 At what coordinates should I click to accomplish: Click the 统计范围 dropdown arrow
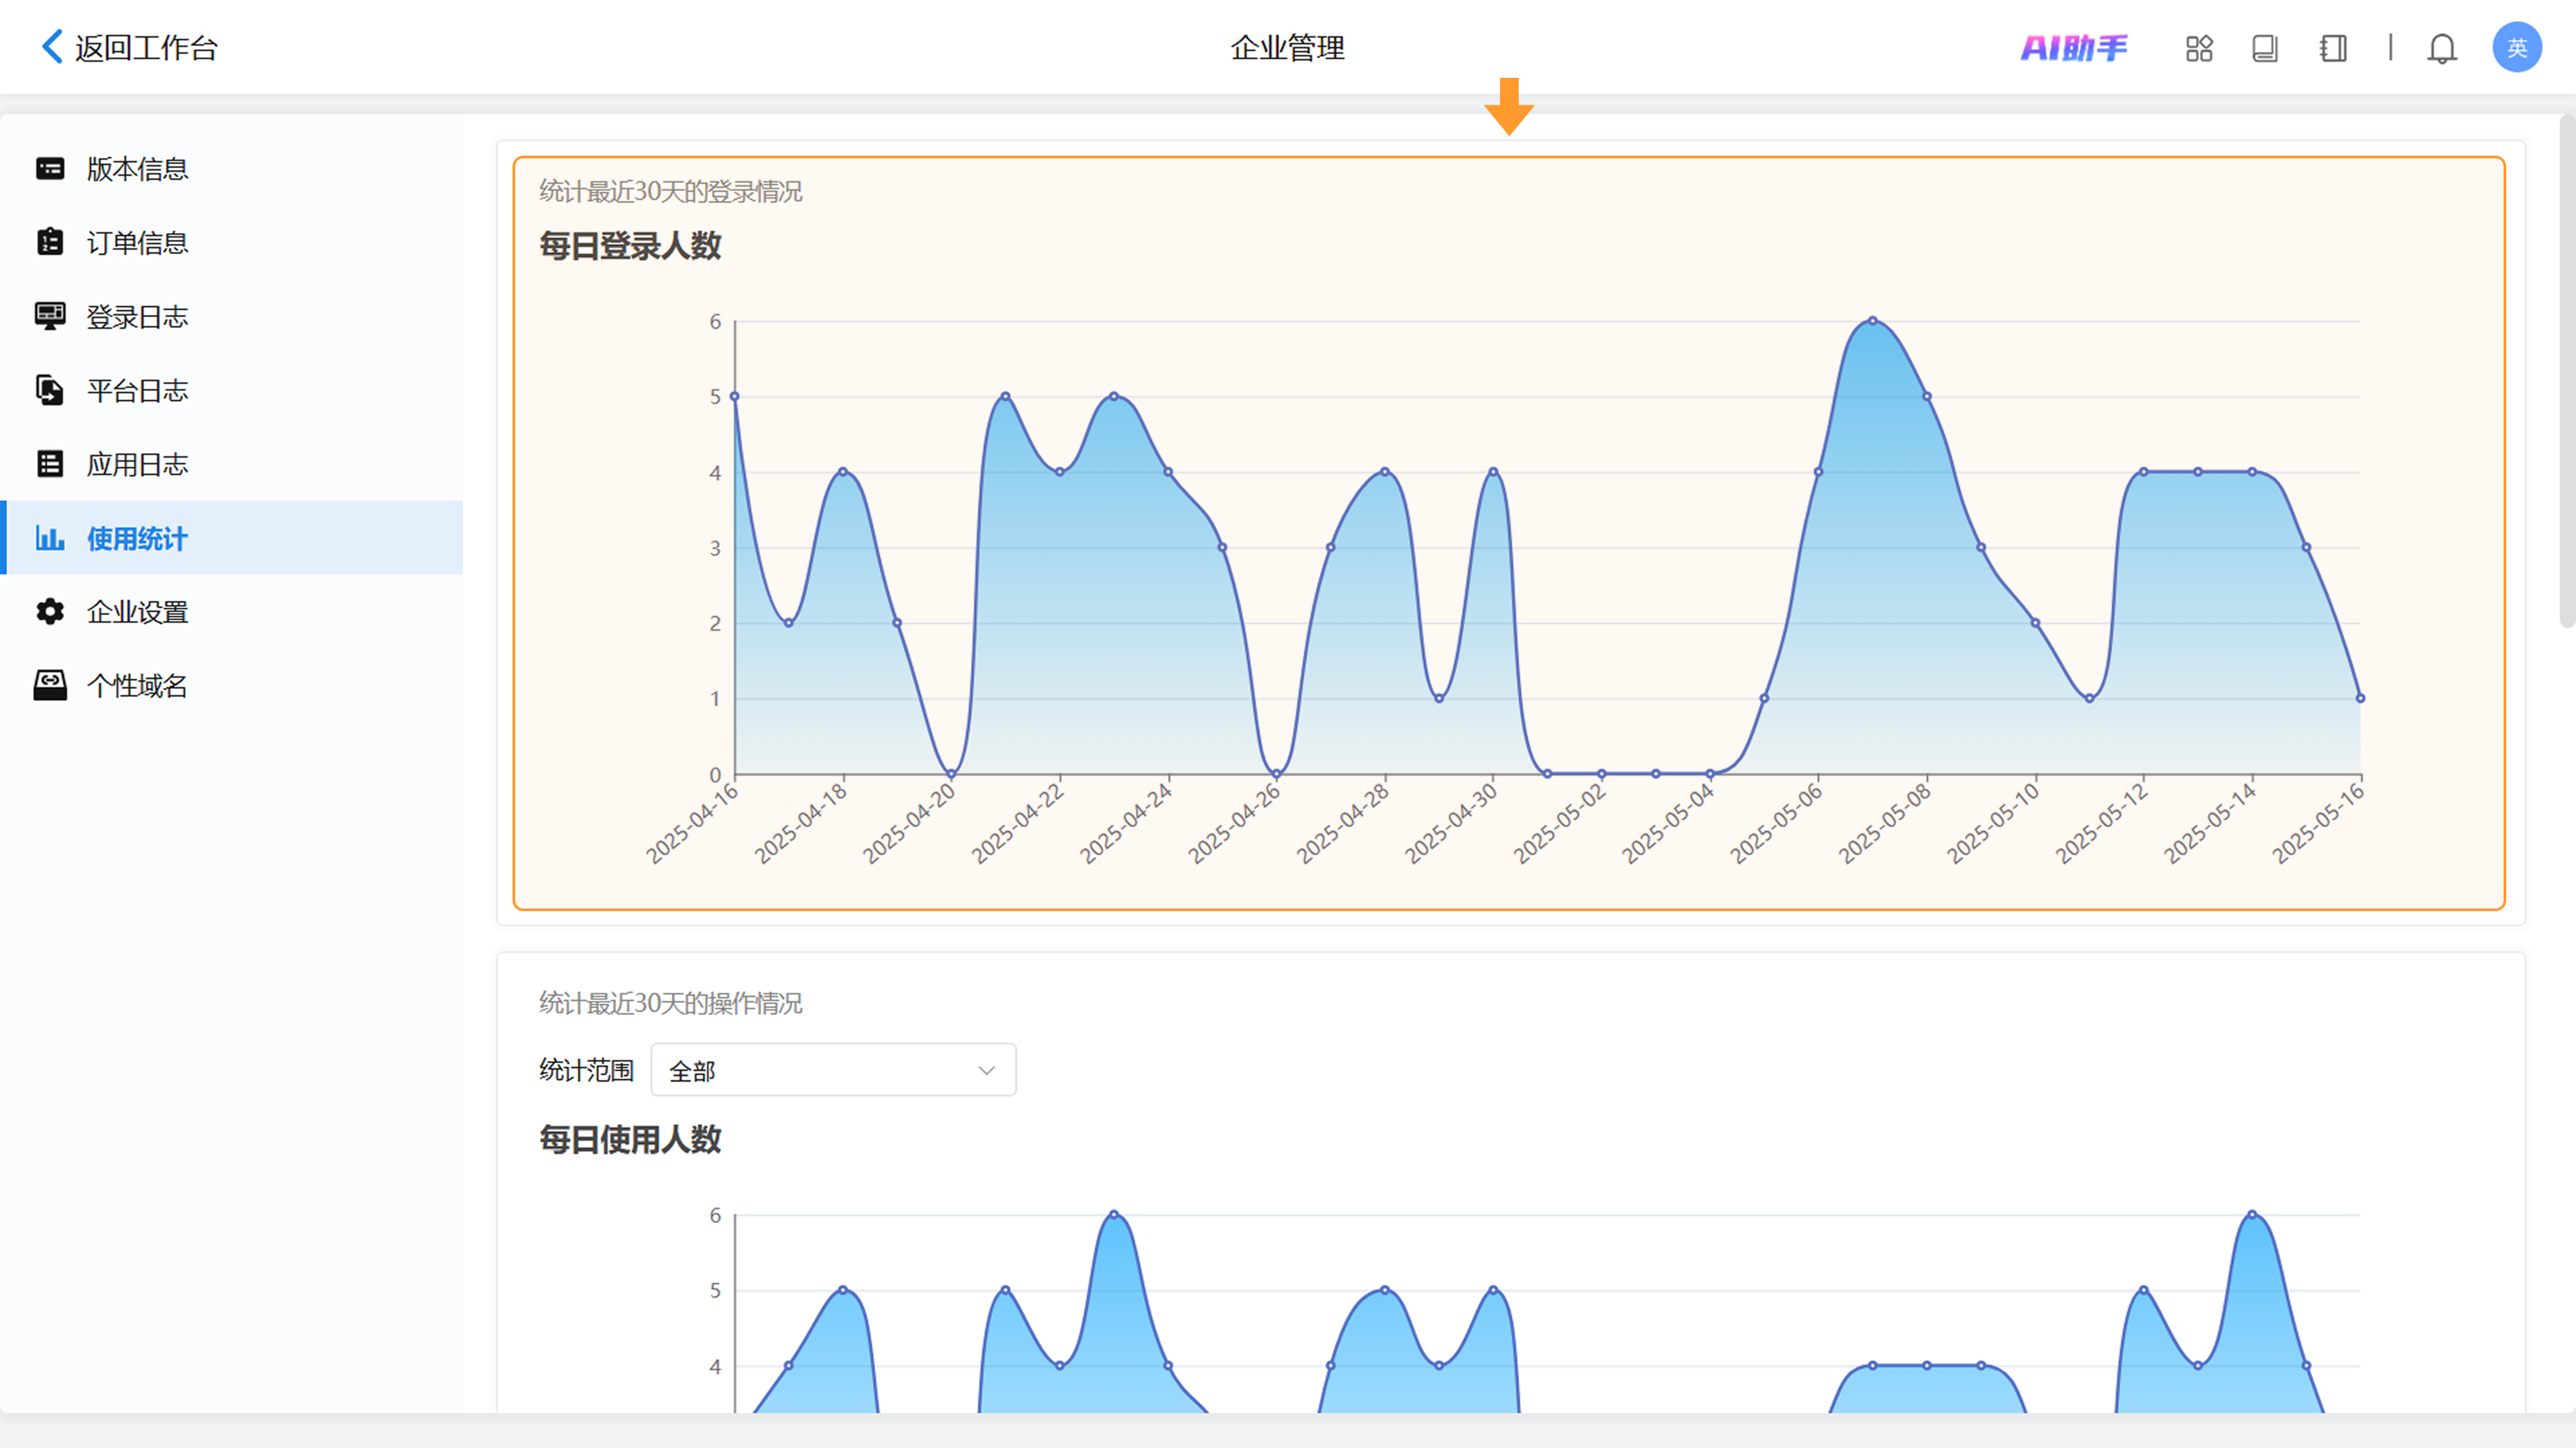coord(986,1070)
